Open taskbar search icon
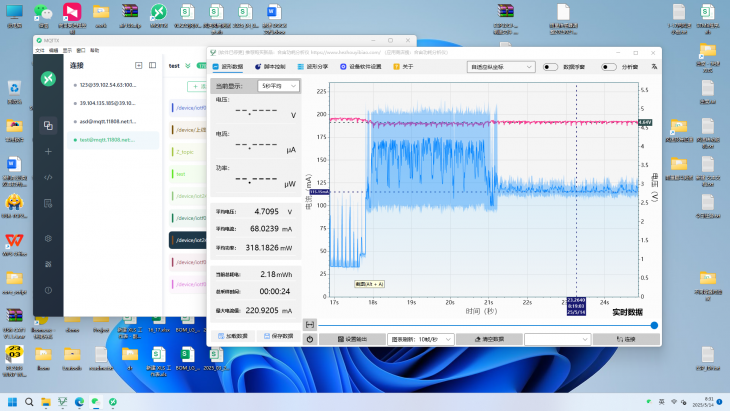This screenshot has height=411, width=730. pyautogui.click(x=29, y=402)
